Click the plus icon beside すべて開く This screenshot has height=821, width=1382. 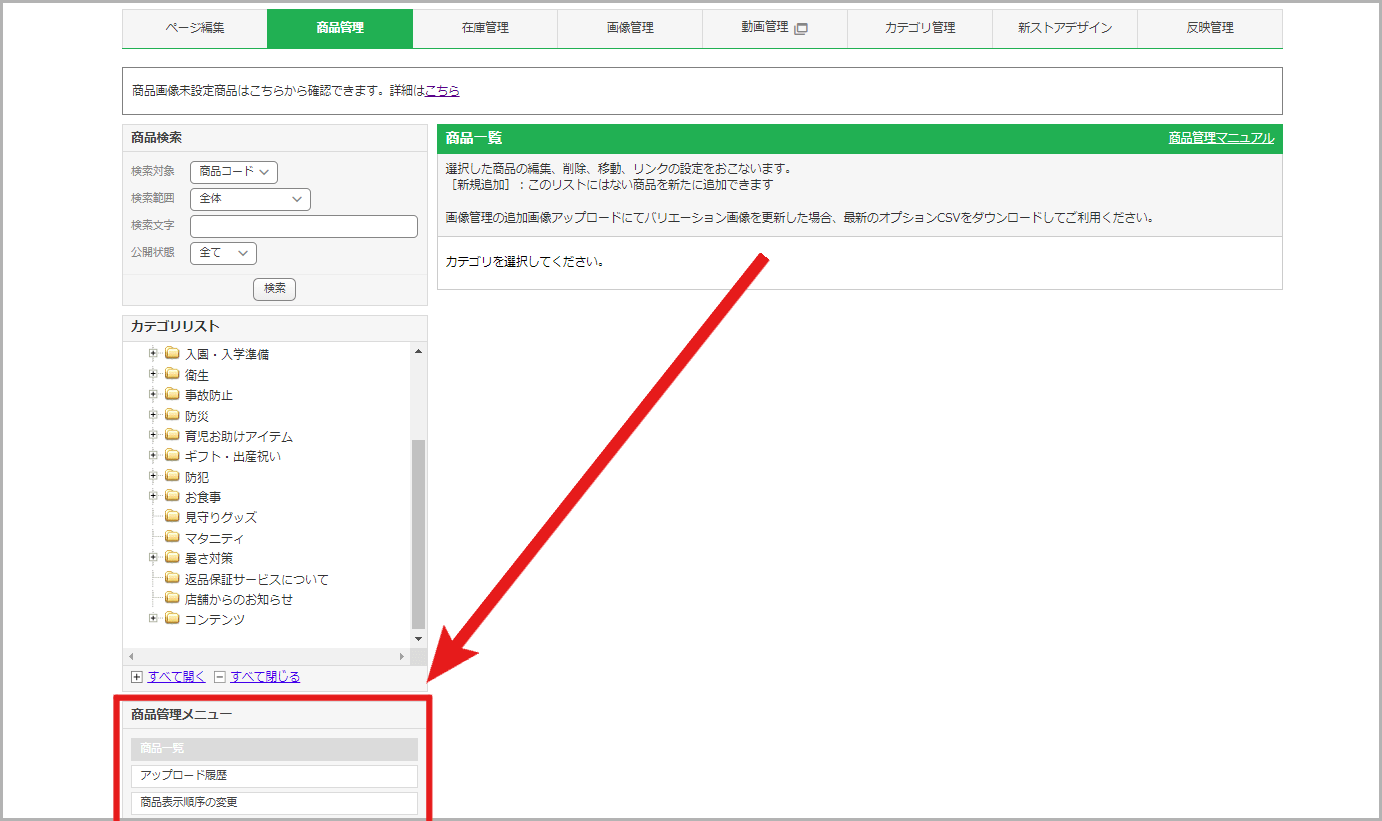tap(137, 677)
